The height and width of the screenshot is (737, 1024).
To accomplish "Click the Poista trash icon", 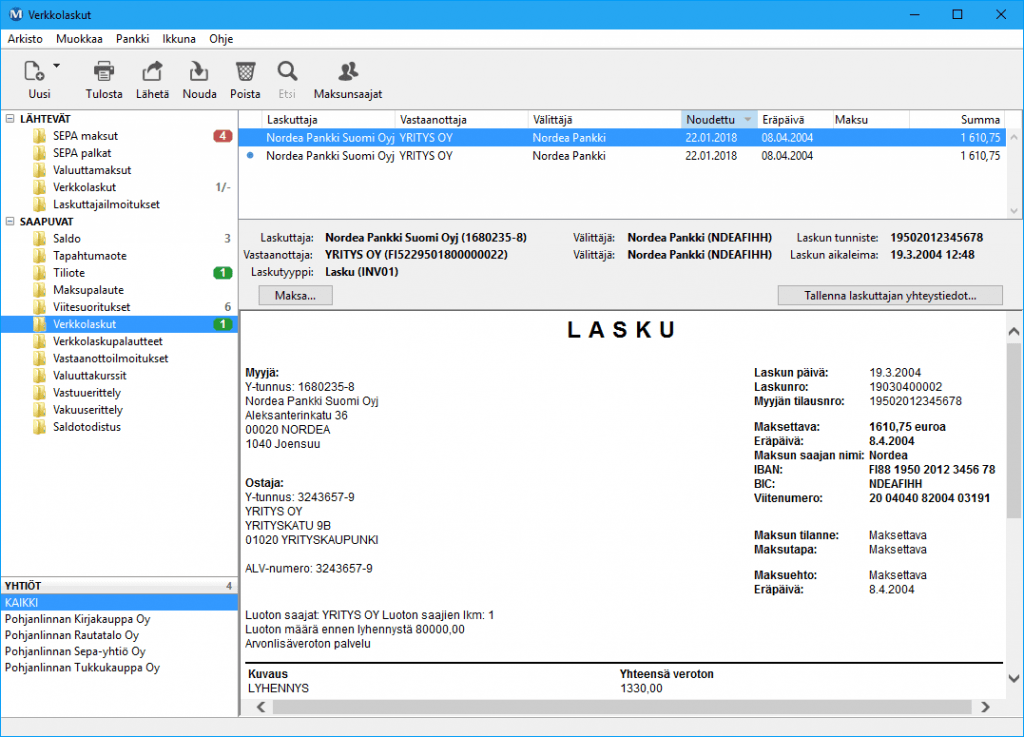I will point(245,72).
